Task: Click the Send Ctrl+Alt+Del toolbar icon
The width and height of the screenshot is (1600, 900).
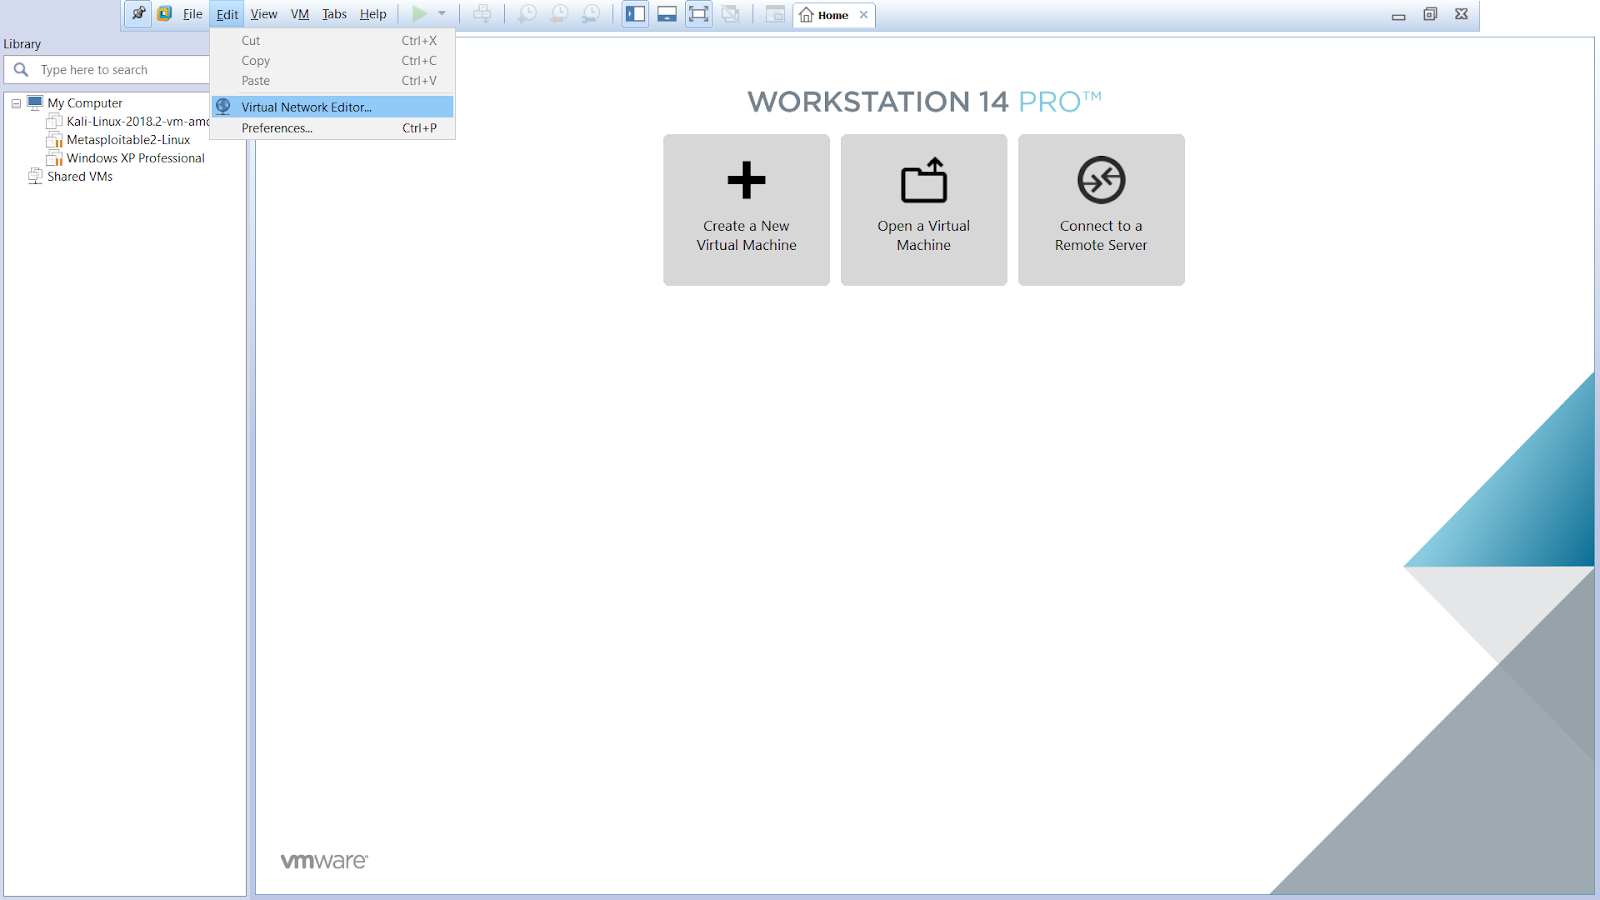Action: [x=482, y=14]
